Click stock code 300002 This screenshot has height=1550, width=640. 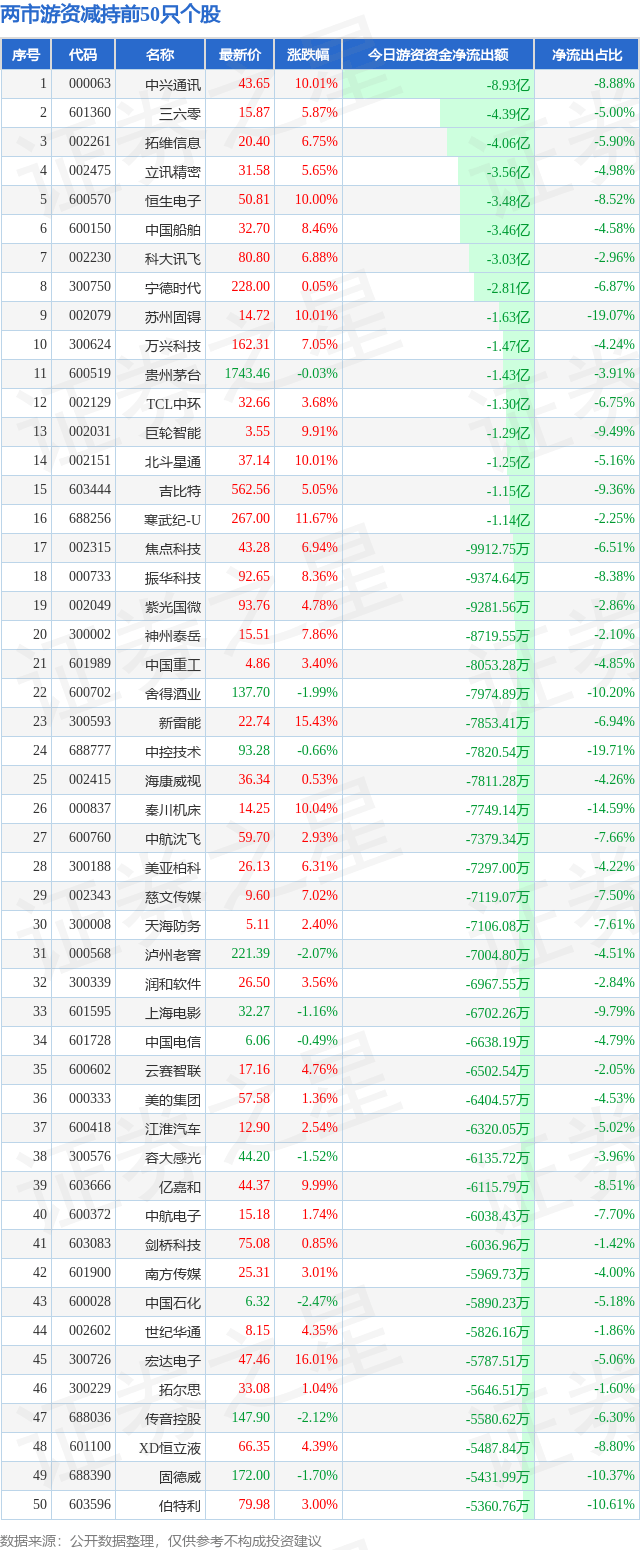[90, 635]
